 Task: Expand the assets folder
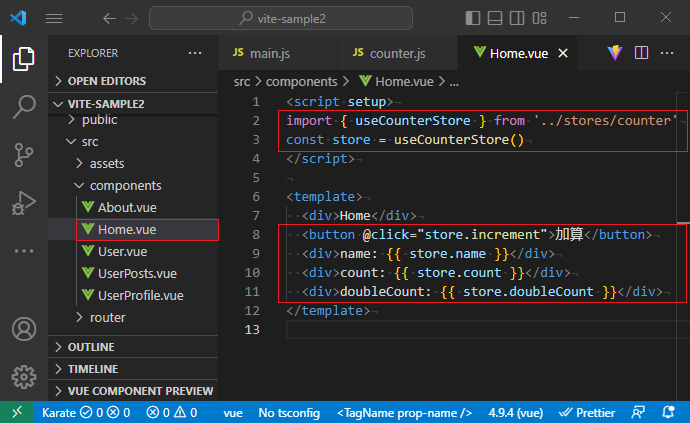(x=133, y=164)
